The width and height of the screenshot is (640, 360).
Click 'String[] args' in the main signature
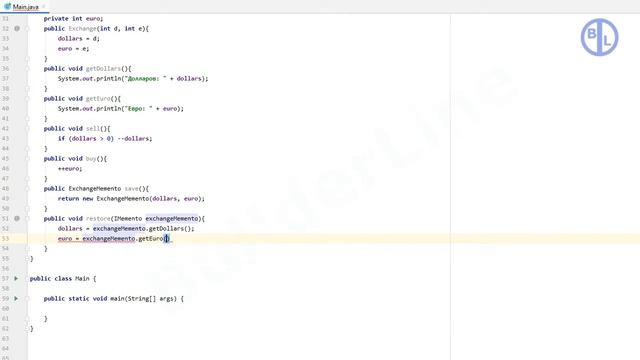(x=151, y=298)
